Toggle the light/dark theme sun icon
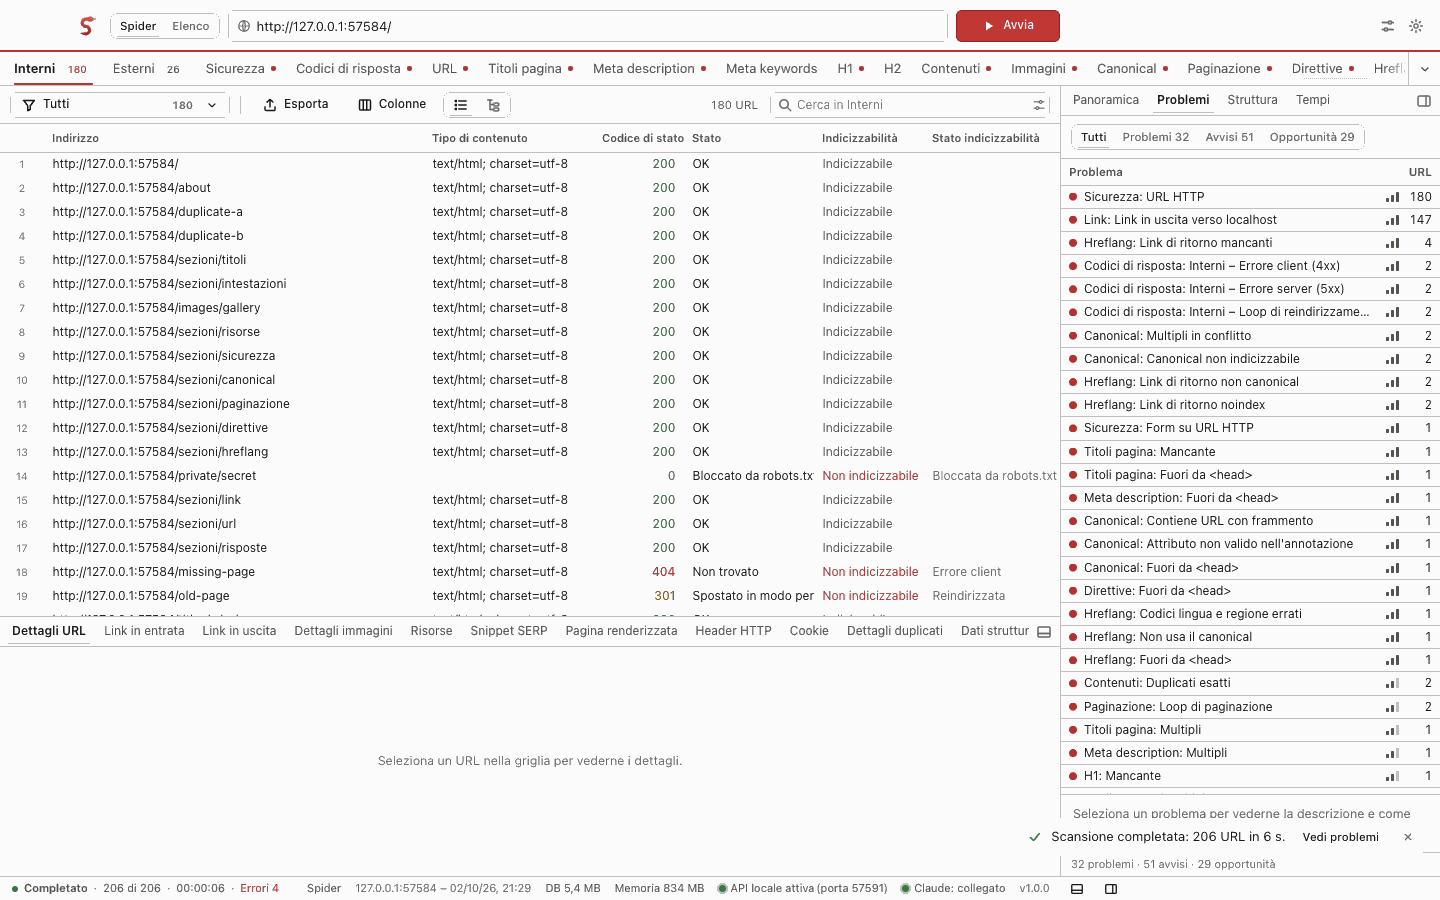This screenshot has height=900, width=1440. [1416, 26]
